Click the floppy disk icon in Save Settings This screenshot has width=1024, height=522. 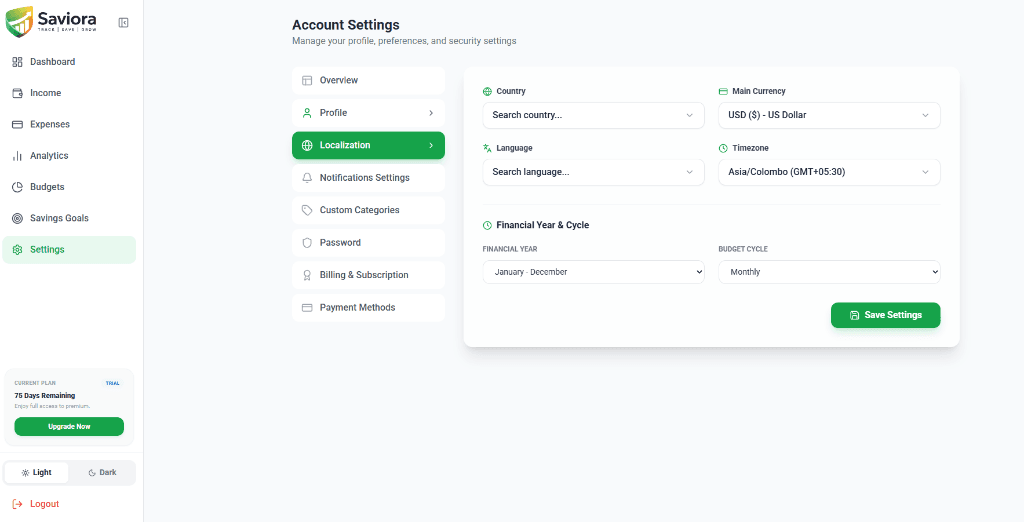tap(855, 316)
